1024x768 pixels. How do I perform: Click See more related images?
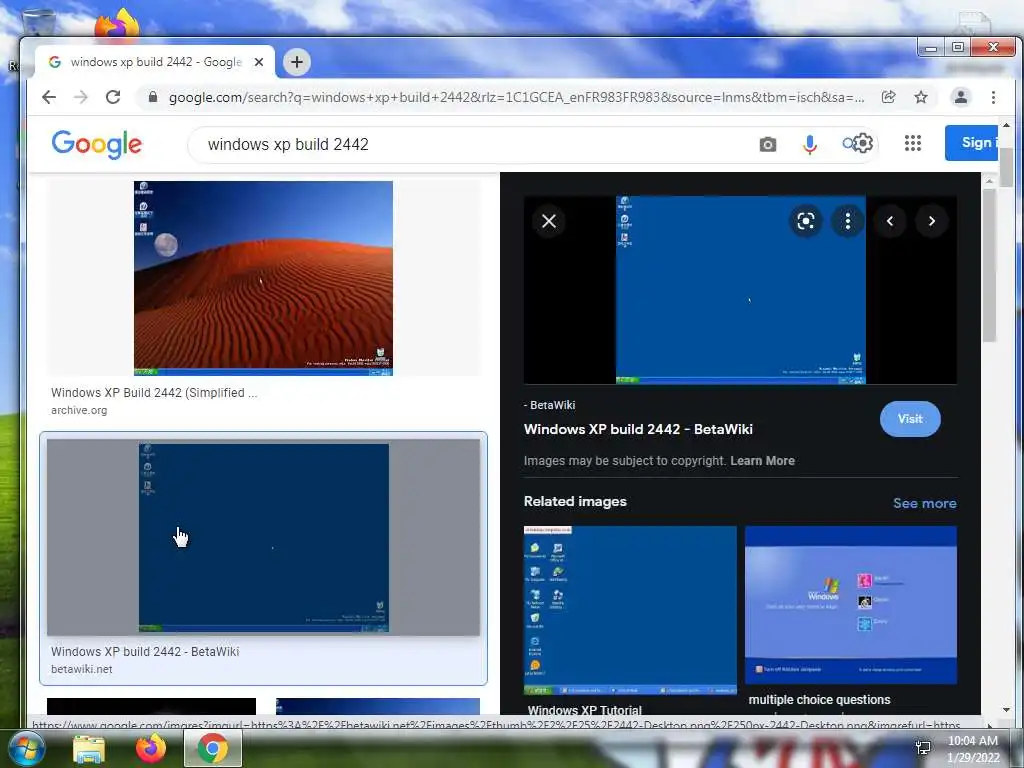(924, 503)
